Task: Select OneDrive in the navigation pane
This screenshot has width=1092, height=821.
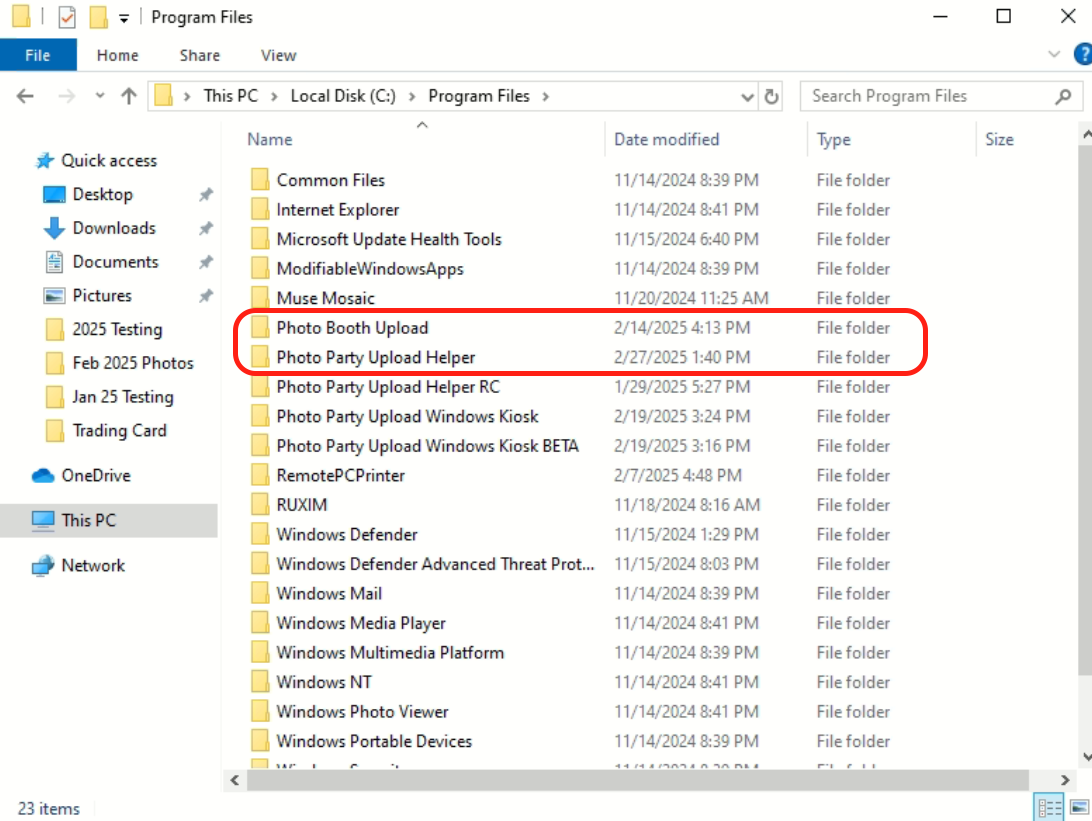Action: [x=96, y=476]
